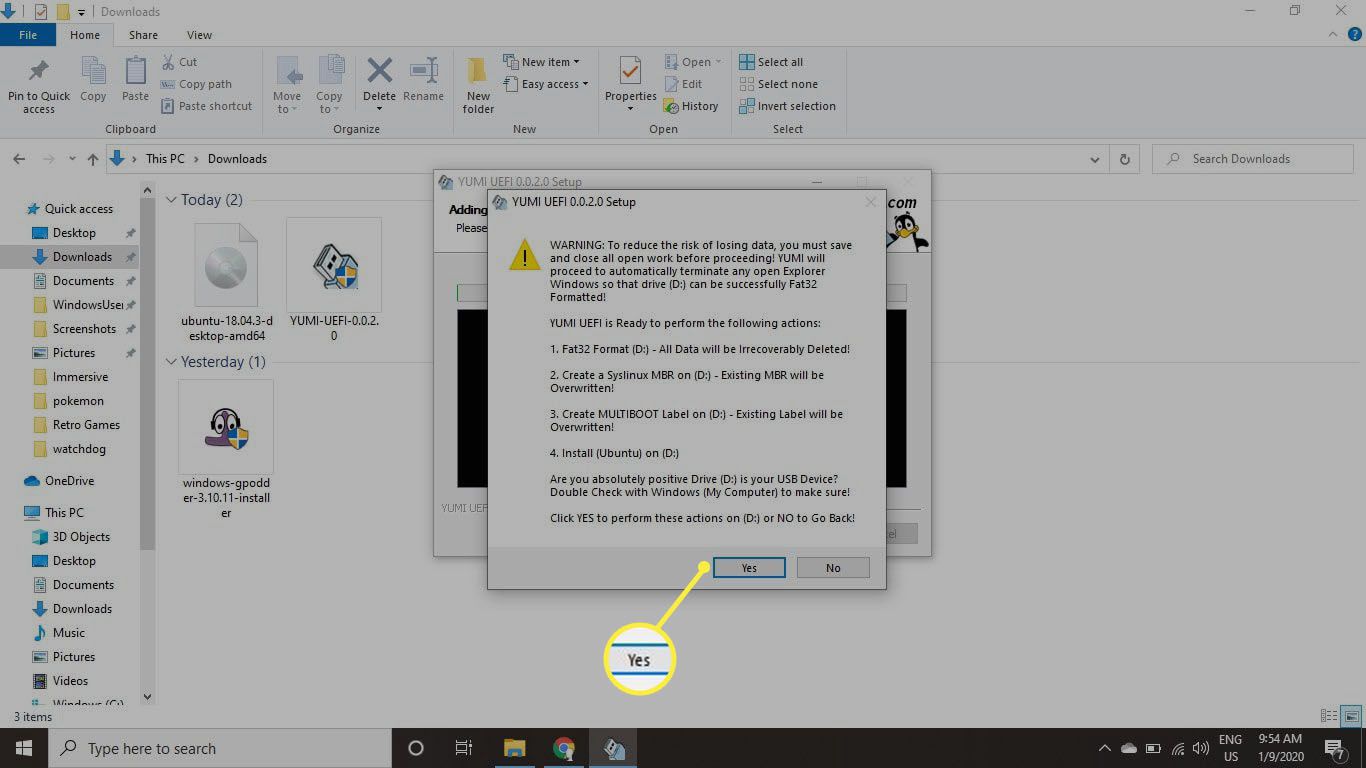This screenshot has height=768, width=1366.
Task: Click the refresh button by the address bar
Action: pos(1125,159)
